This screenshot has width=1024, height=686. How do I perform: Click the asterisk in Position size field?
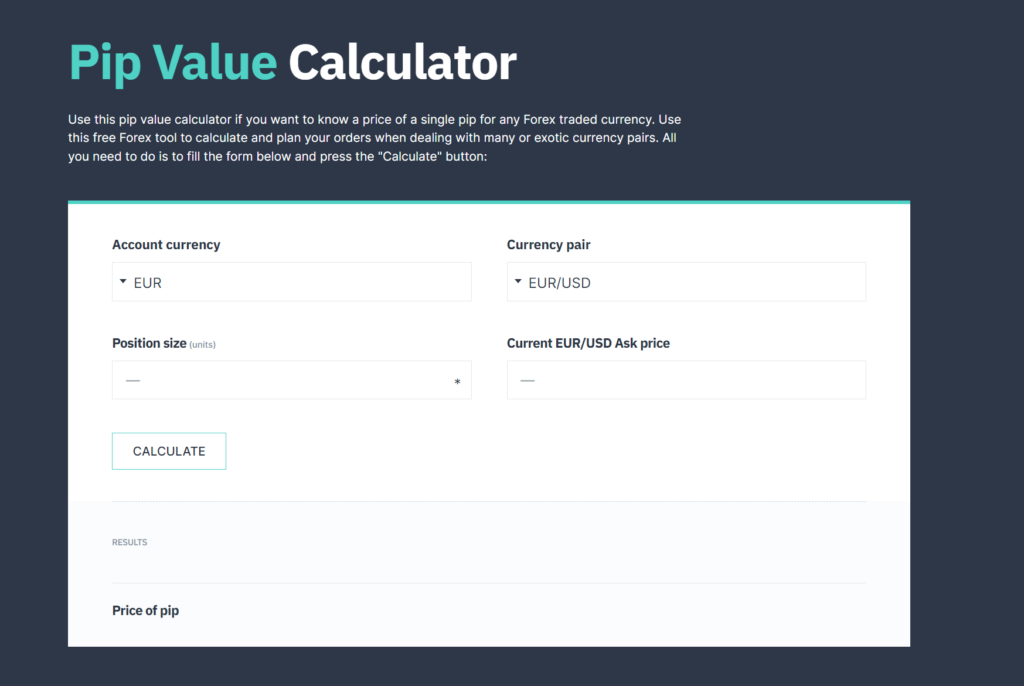457,382
